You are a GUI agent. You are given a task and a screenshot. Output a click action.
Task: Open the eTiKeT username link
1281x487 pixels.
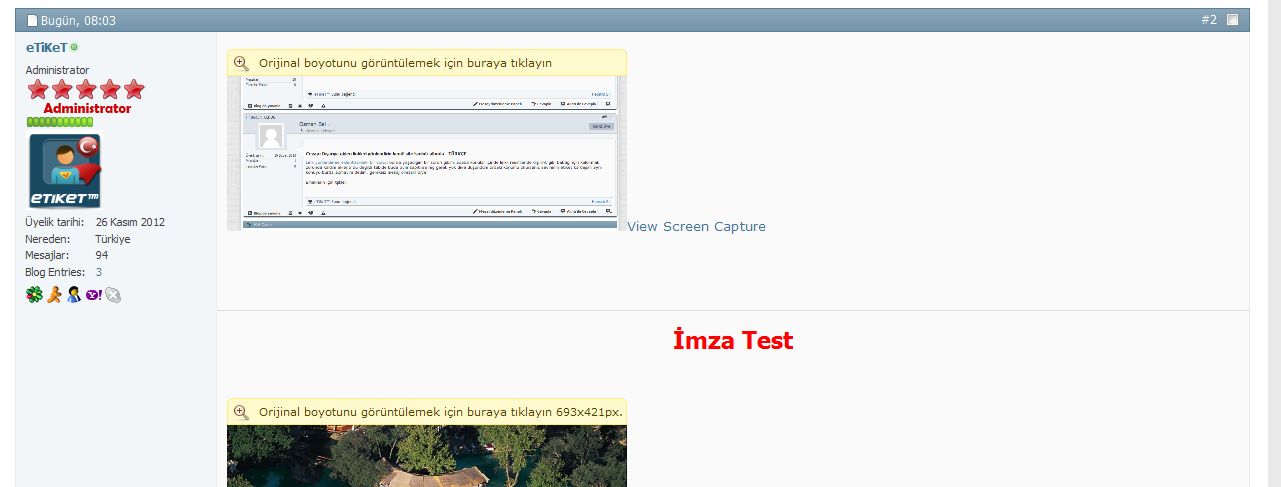tap(46, 47)
